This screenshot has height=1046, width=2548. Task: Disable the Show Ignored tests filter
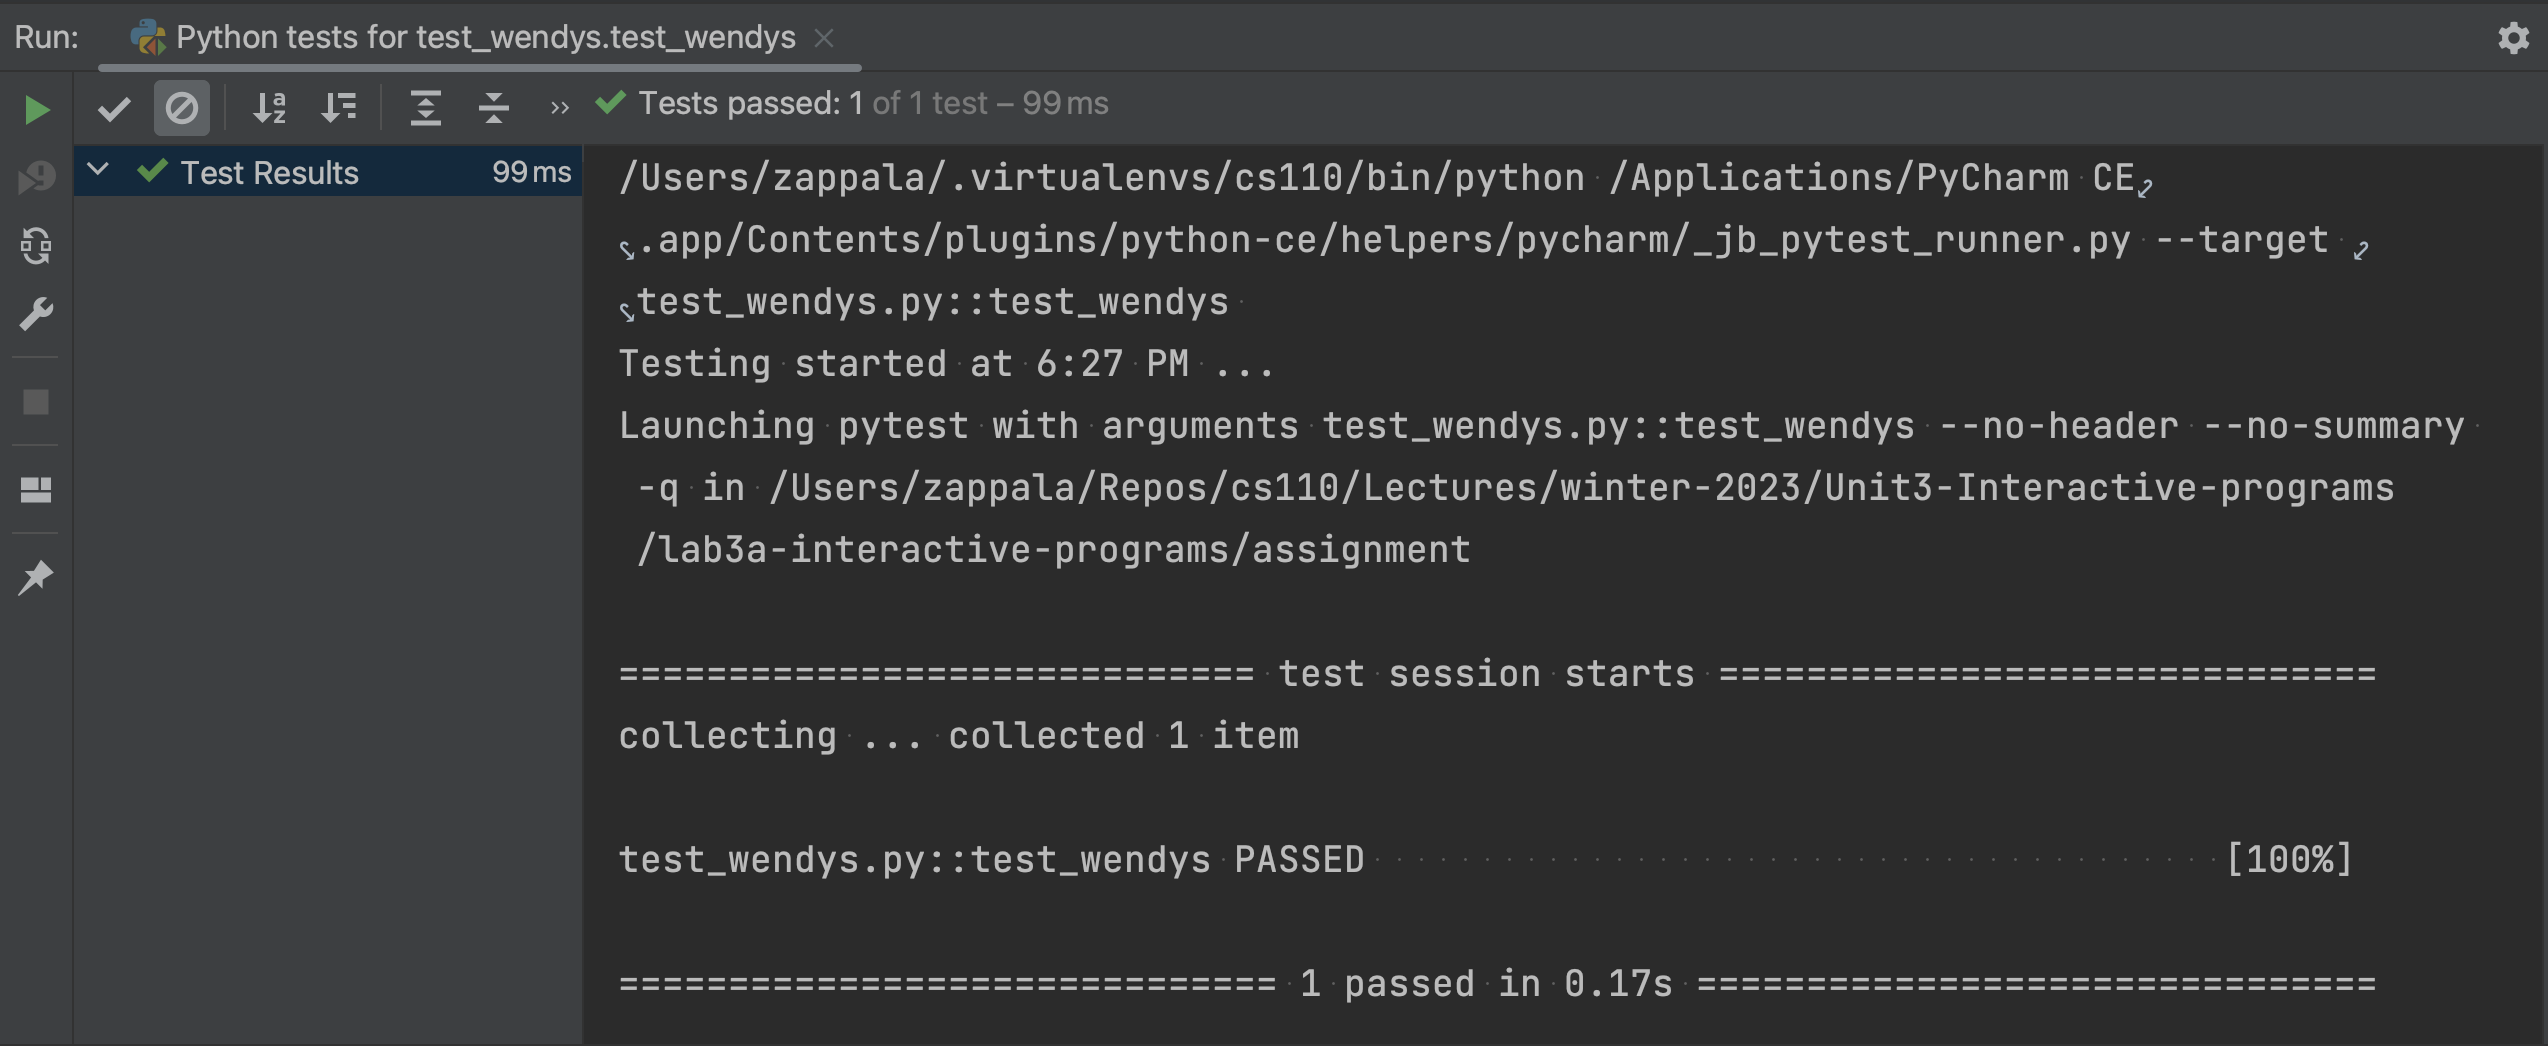(181, 109)
